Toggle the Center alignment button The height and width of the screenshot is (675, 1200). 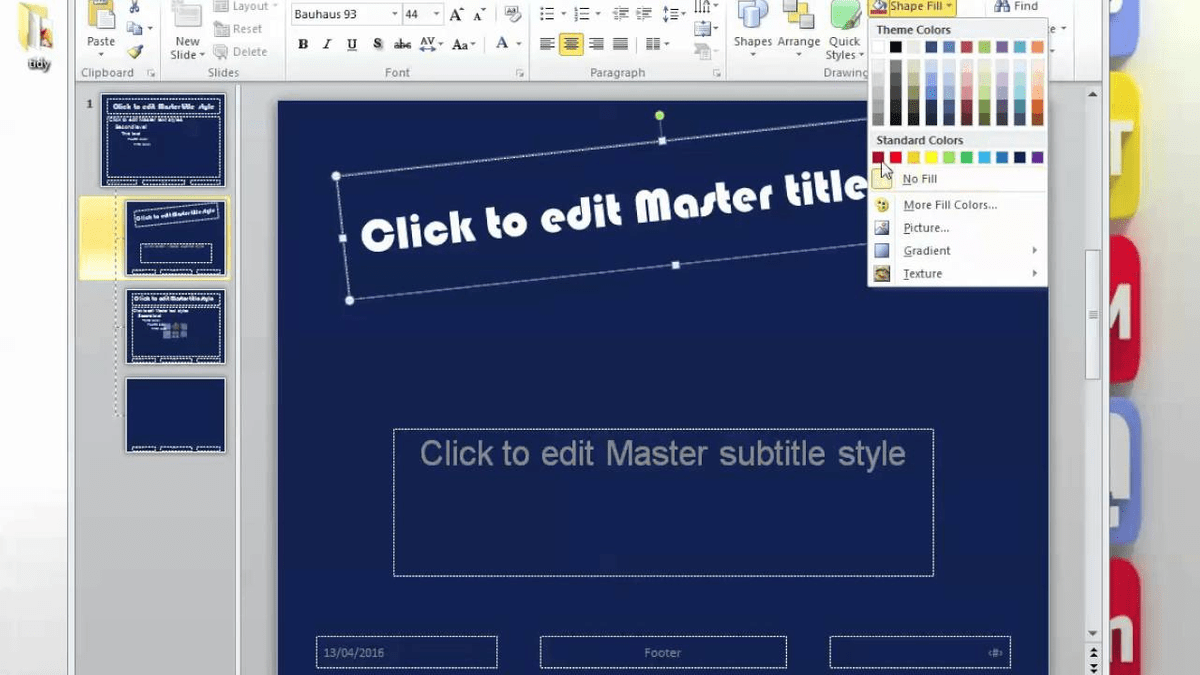point(571,44)
